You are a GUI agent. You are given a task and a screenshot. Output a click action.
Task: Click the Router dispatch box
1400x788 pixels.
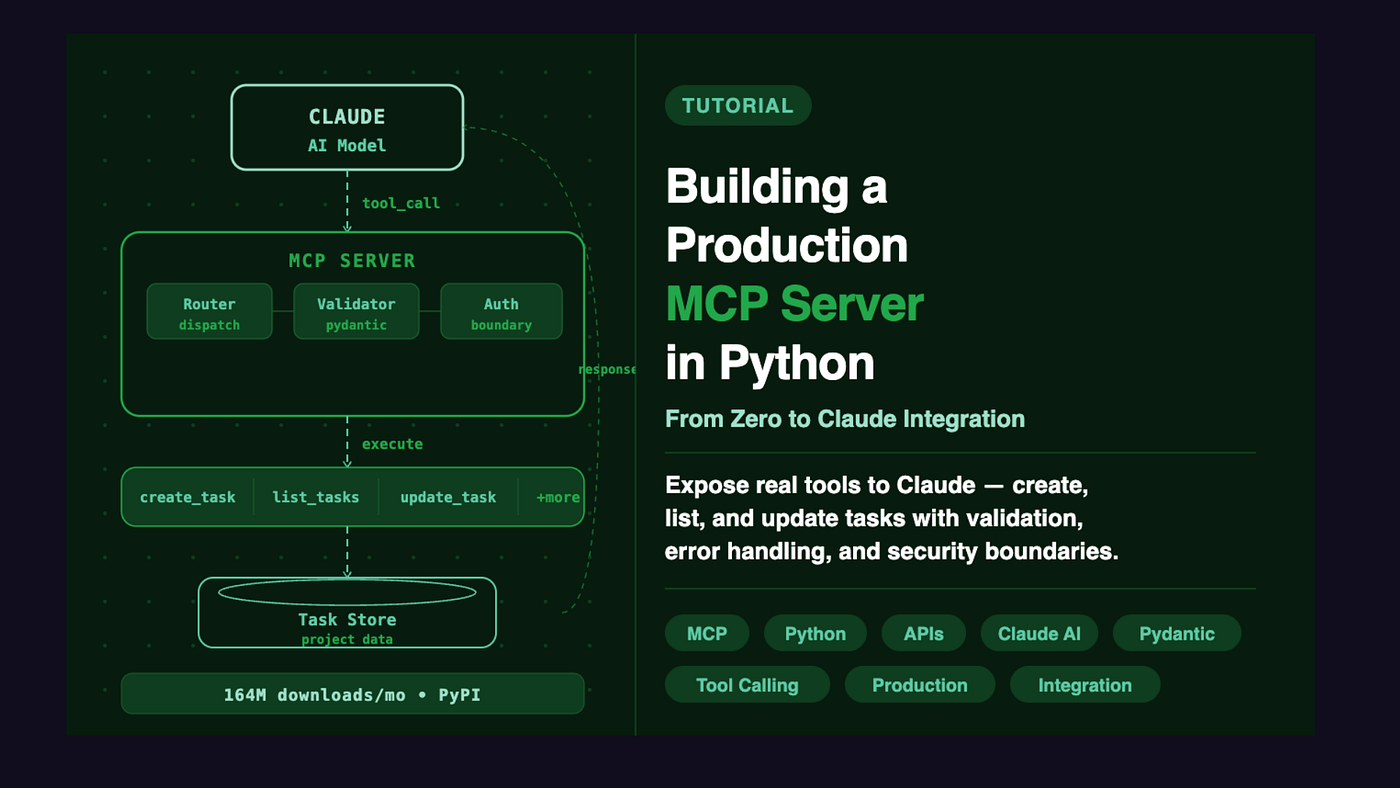(x=209, y=311)
